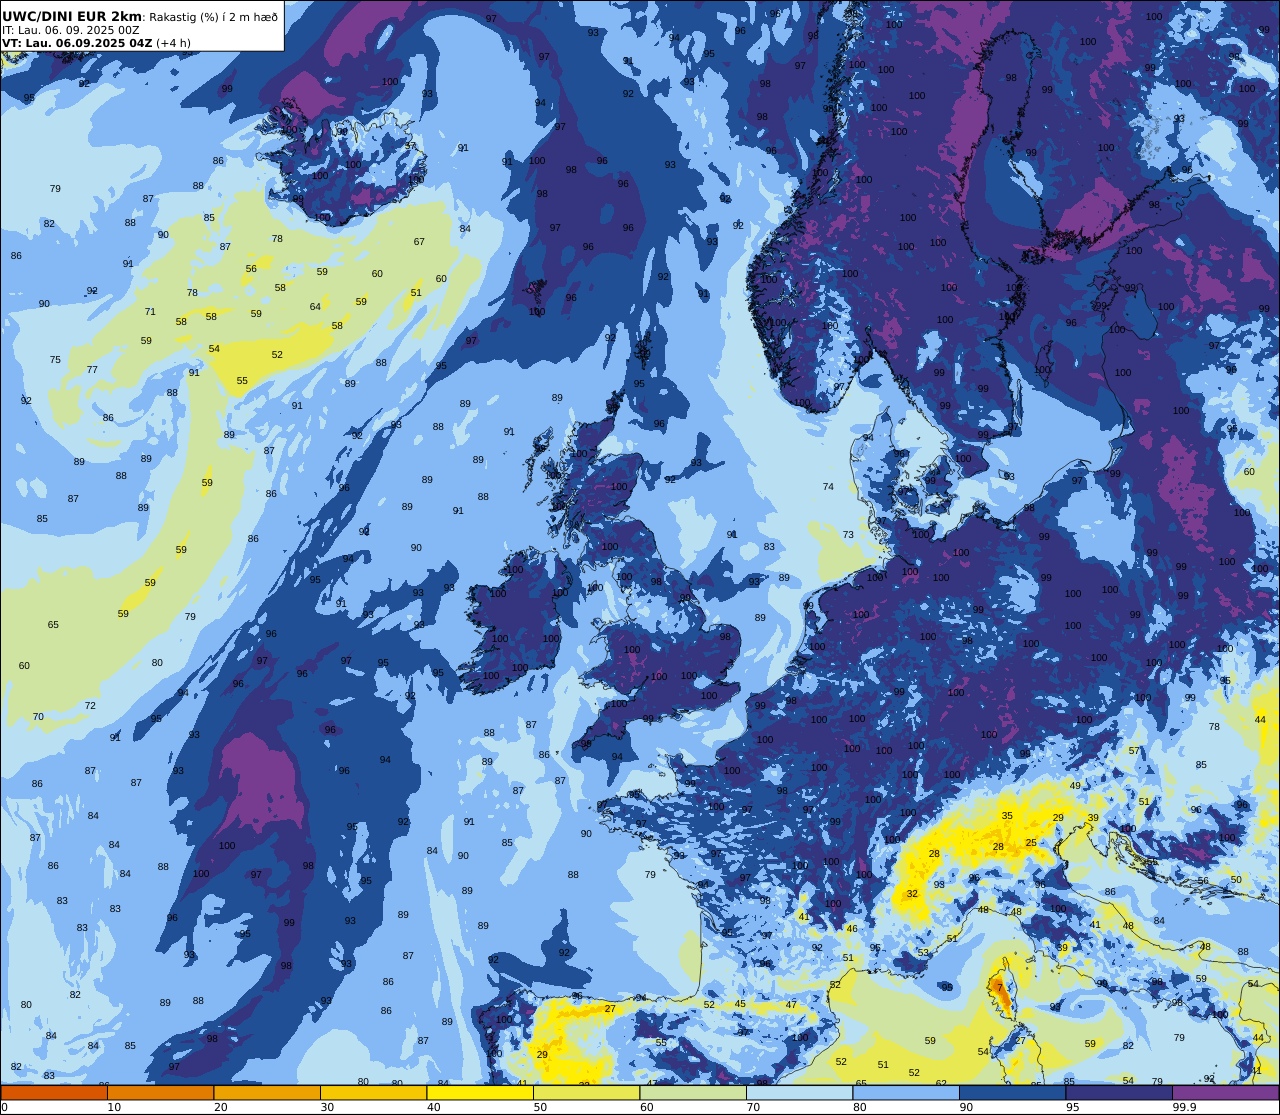The width and height of the screenshot is (1280, 1115).
Task: Click the 20–30 light orange legend swatch
Action: [x=267, y=1092]
